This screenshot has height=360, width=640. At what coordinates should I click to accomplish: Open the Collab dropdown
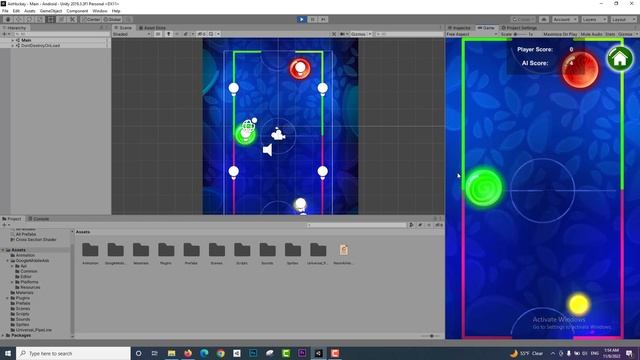click(524, 19)
